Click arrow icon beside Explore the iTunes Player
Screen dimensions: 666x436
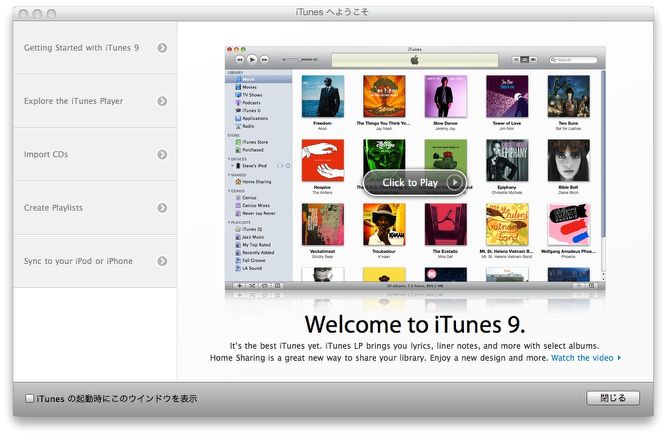click(x=162, y=101)
